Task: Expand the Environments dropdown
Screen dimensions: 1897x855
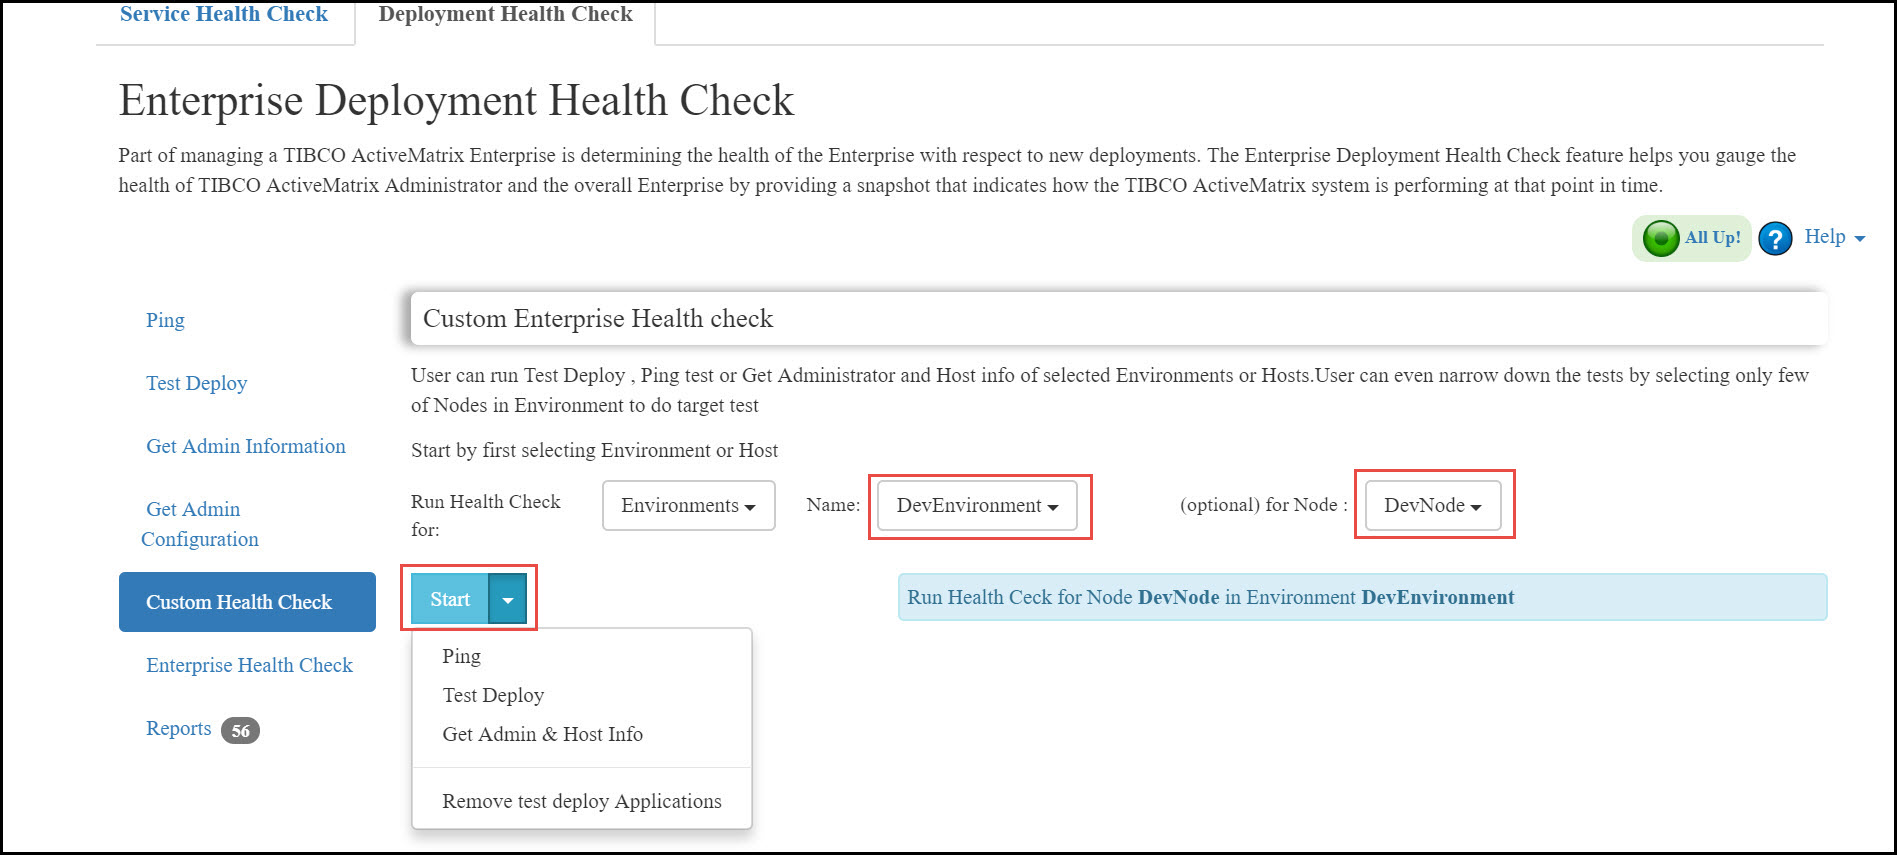Action: [688, 505]
